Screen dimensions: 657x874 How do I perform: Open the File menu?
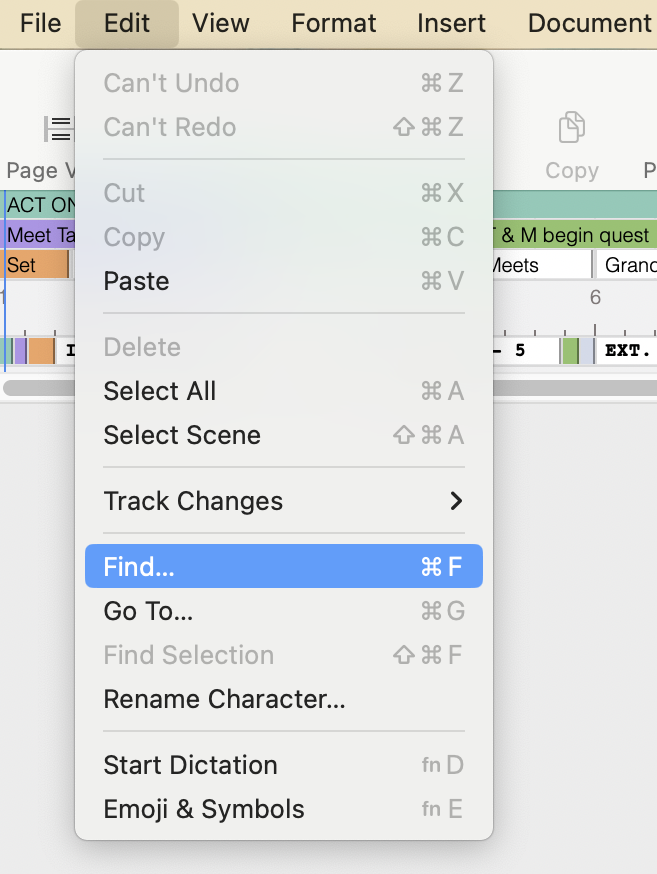pos(40,23)
